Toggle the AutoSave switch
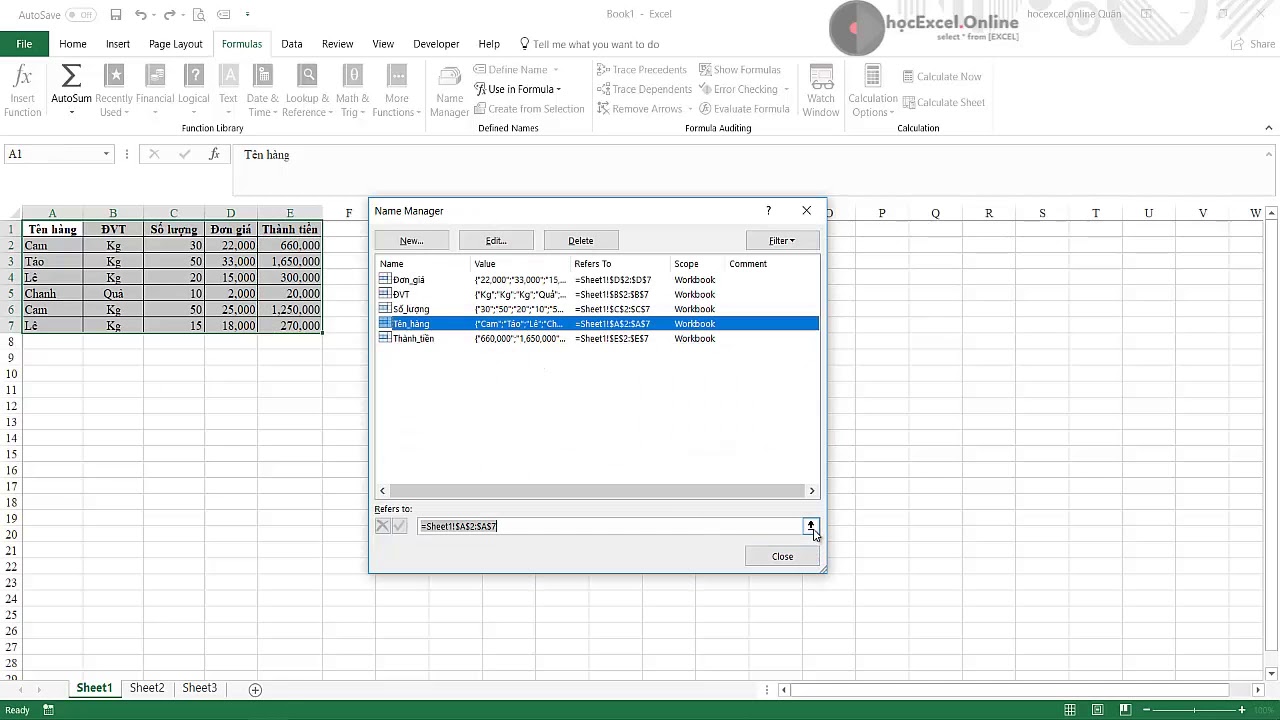 [80, 15]
